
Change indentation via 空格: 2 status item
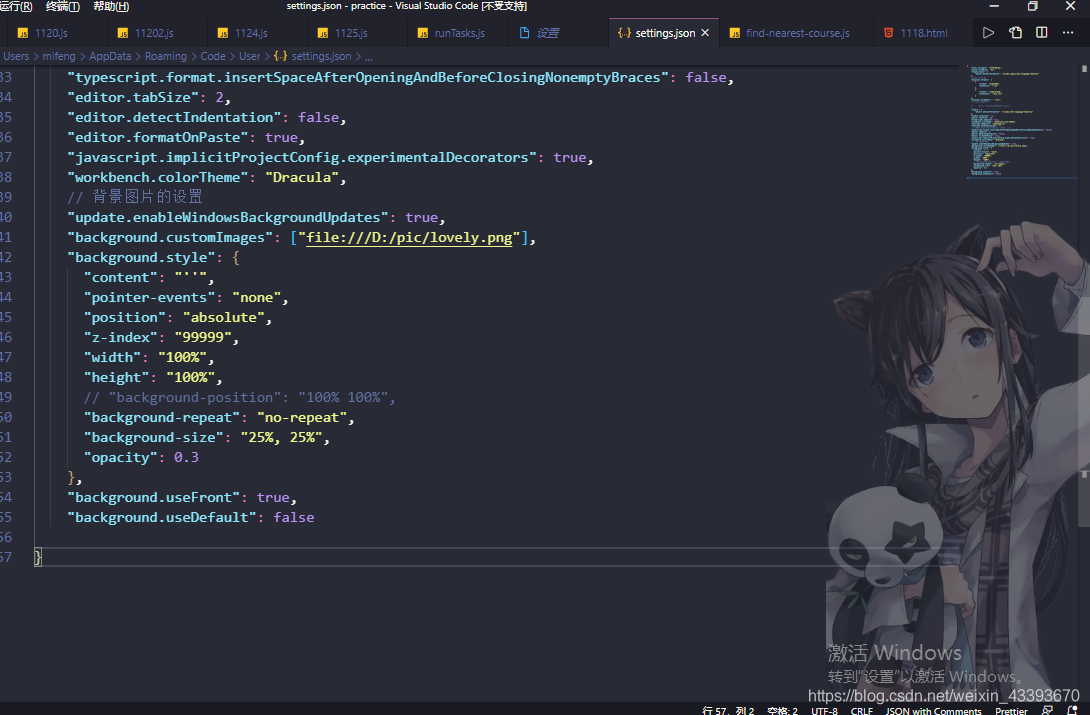[782, 710]
